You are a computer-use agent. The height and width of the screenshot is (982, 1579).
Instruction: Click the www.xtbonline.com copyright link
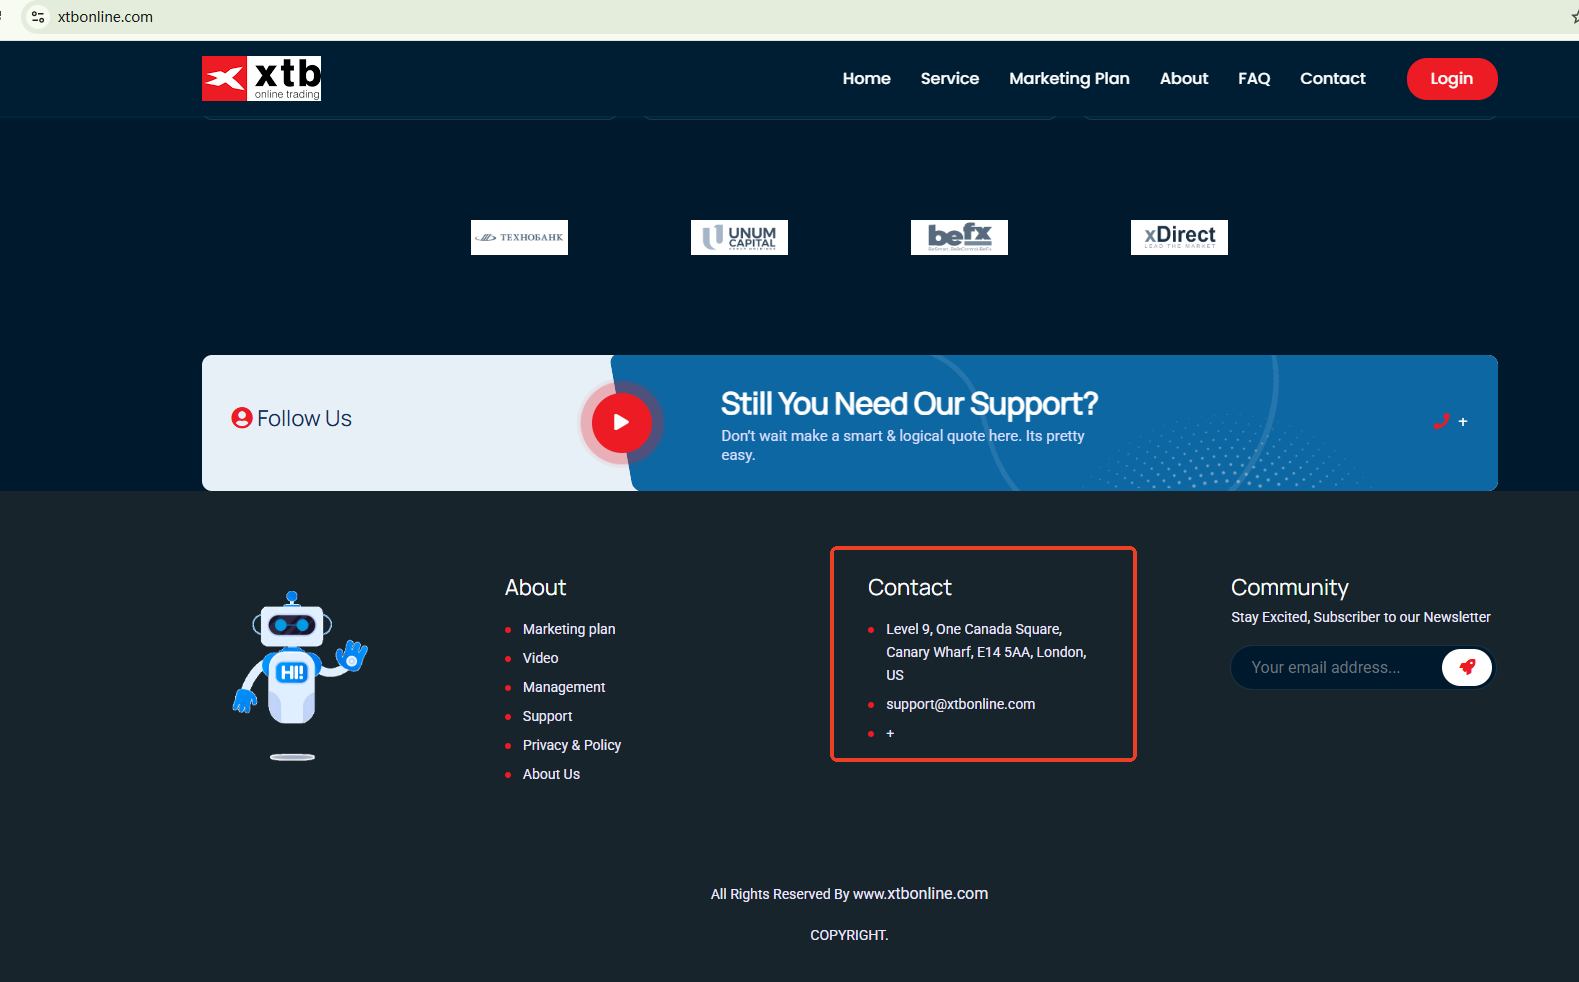tap(920, 894)
